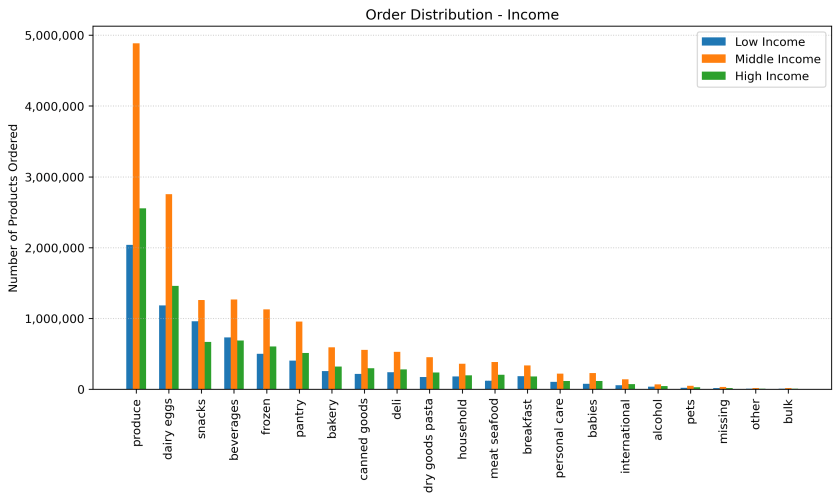The height and width of the screenshot is (501, 840).
Task: Click the orange Middle Income legend swatch
Action: point(713,59)
